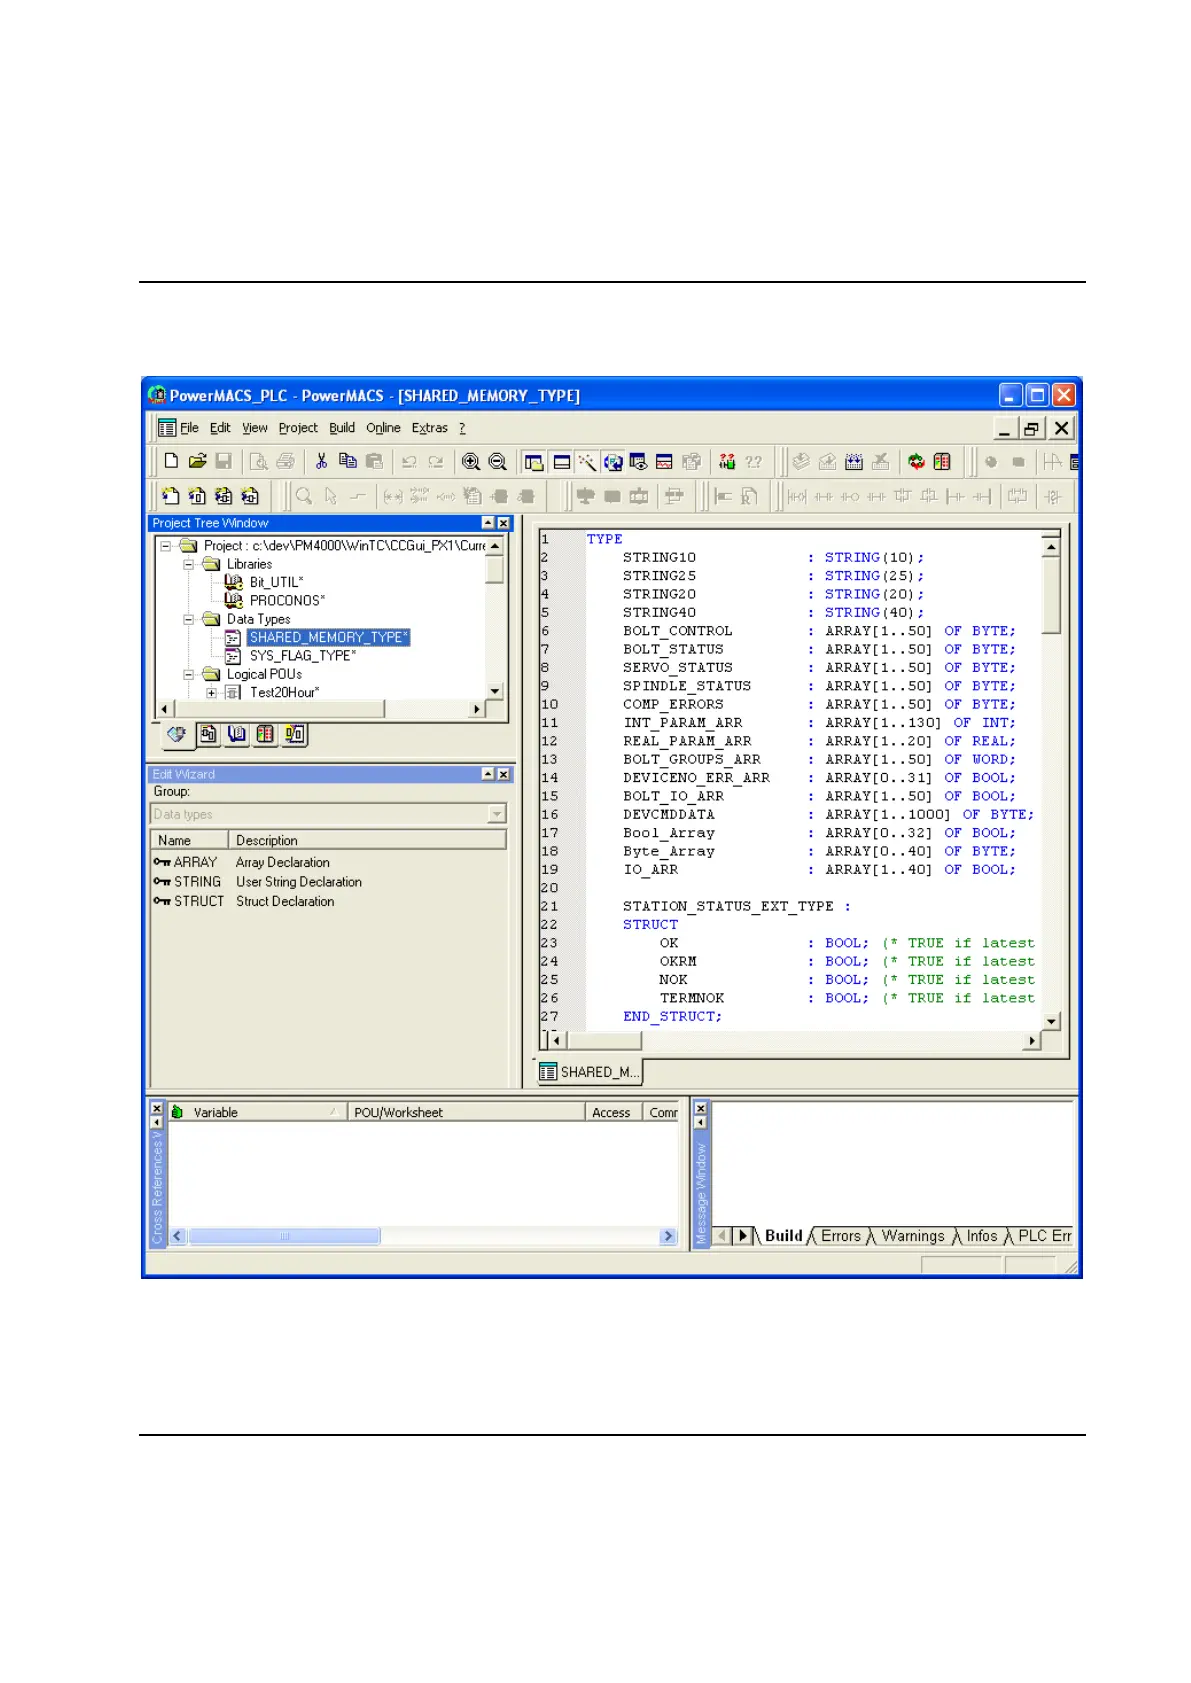This screenshot has width=1191, height=1683.
Task: Close the Edit Wizard panel
Action: coord(503,774)
